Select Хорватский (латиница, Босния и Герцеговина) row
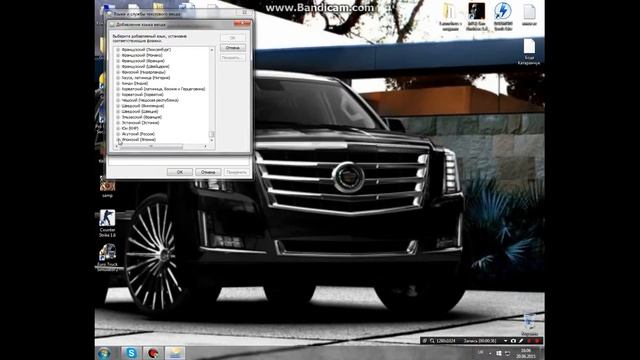 pyautogui.click(x=163, y=89)
